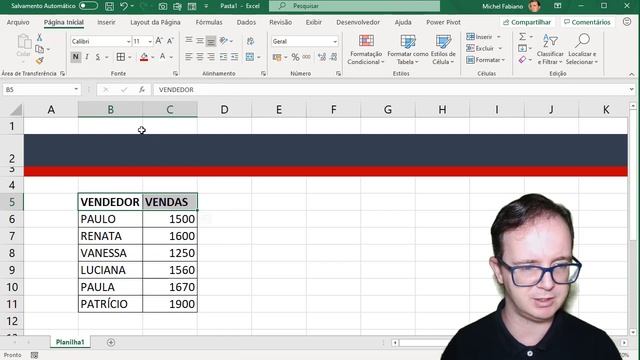Apply the font color A button
This screenshot has height=360, width=640.
pos(162,57)
